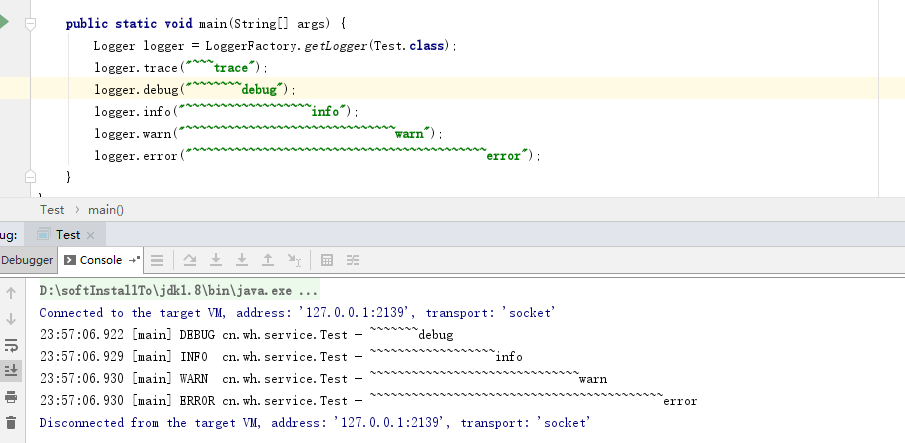This screenshot has height=443, width=905.
Task: Clear all console output with trash icon
Action: tap(11, 422)
